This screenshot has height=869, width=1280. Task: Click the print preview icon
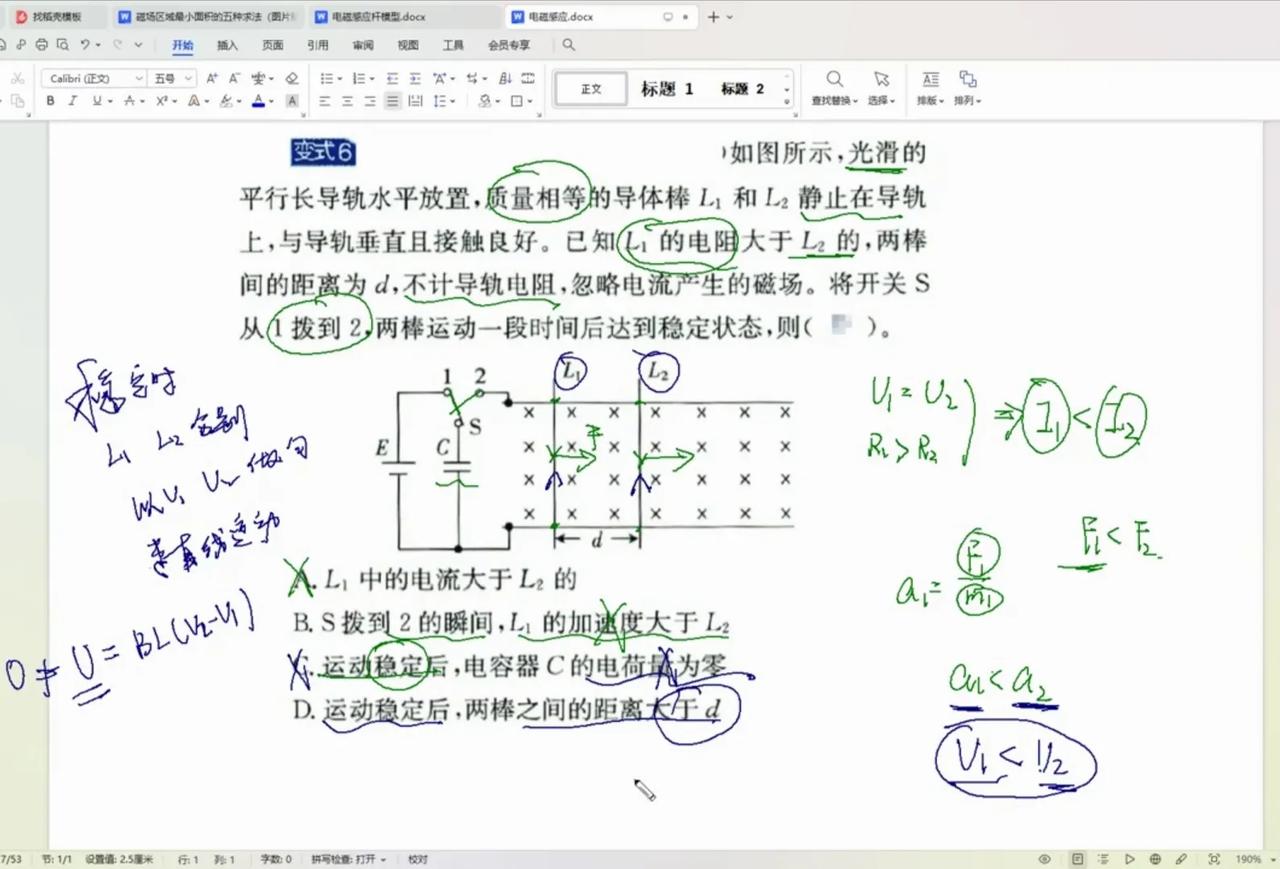tap(63, 45)
